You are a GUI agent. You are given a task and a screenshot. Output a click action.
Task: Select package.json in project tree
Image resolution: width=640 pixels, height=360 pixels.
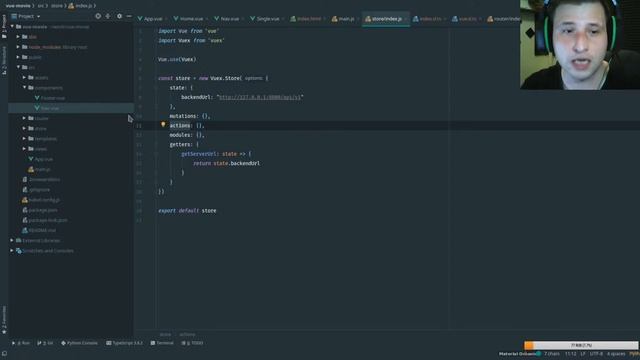(x=40, y=210)
